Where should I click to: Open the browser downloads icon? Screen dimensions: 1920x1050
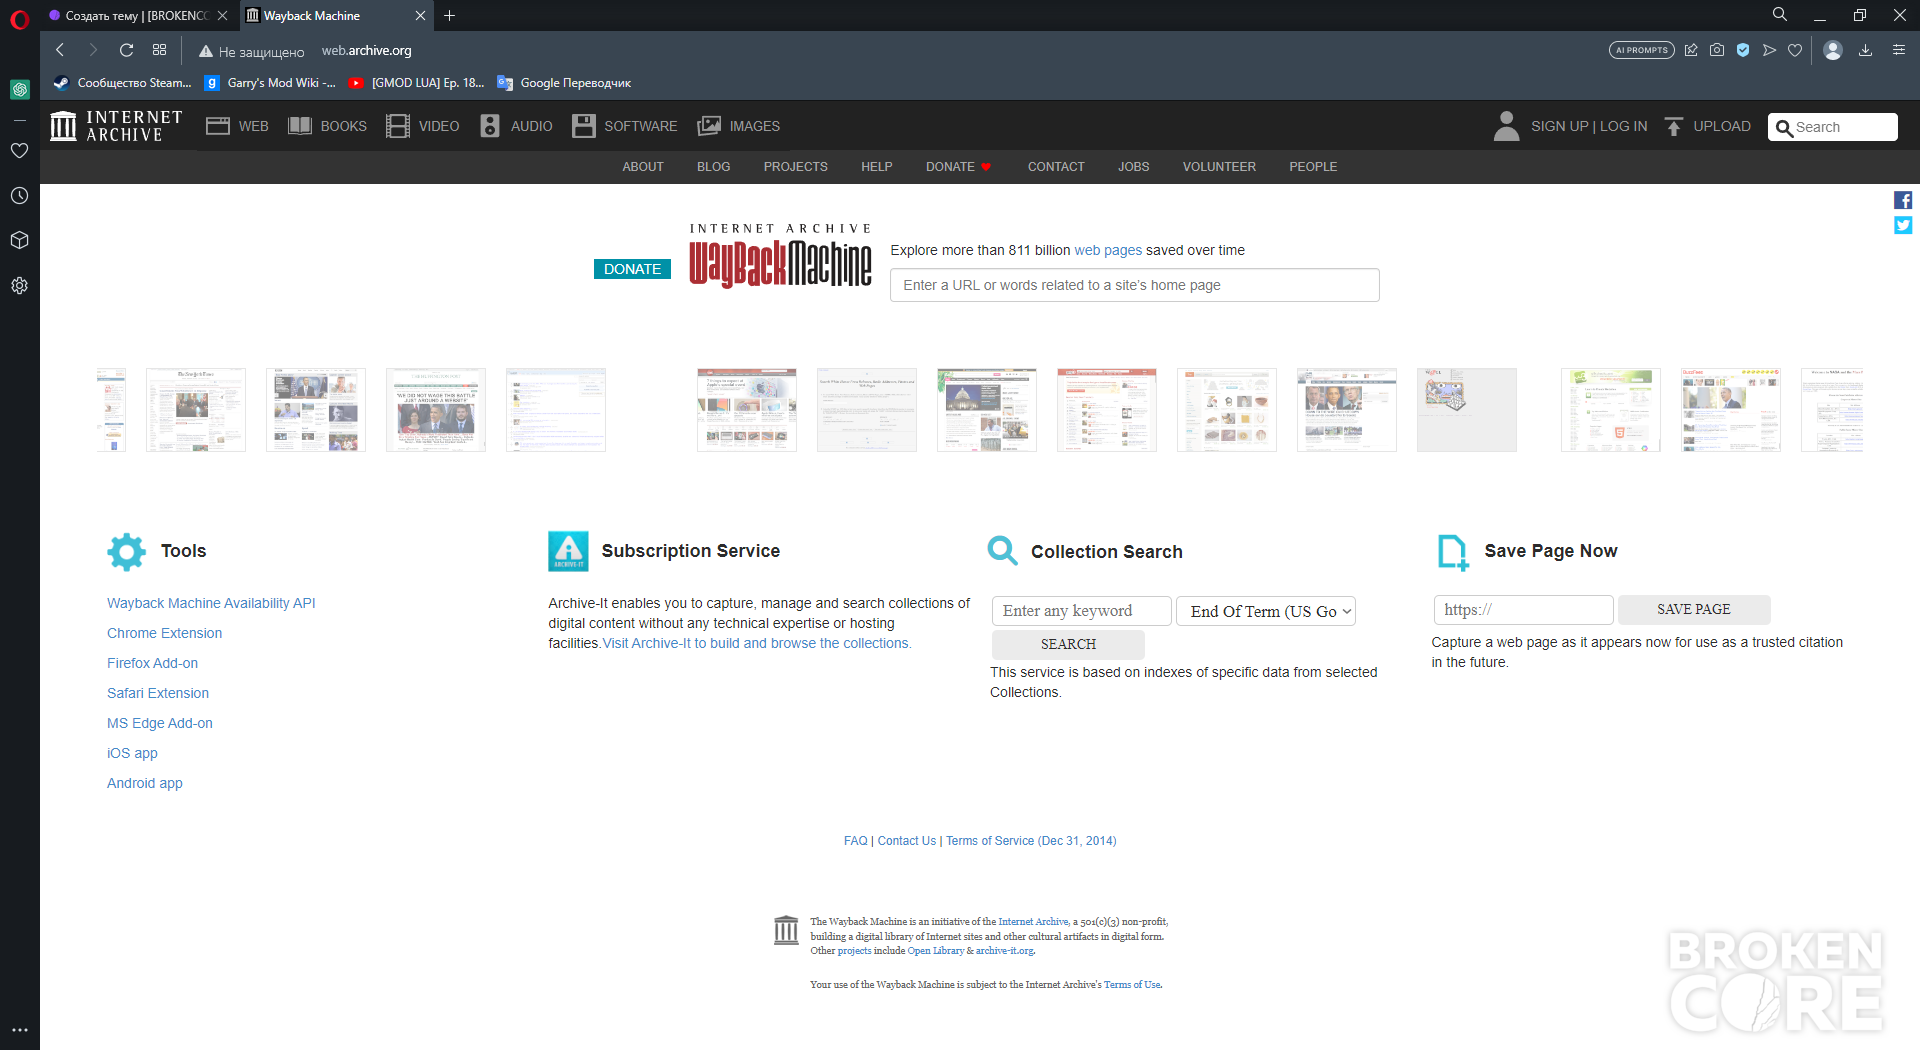1865,50
